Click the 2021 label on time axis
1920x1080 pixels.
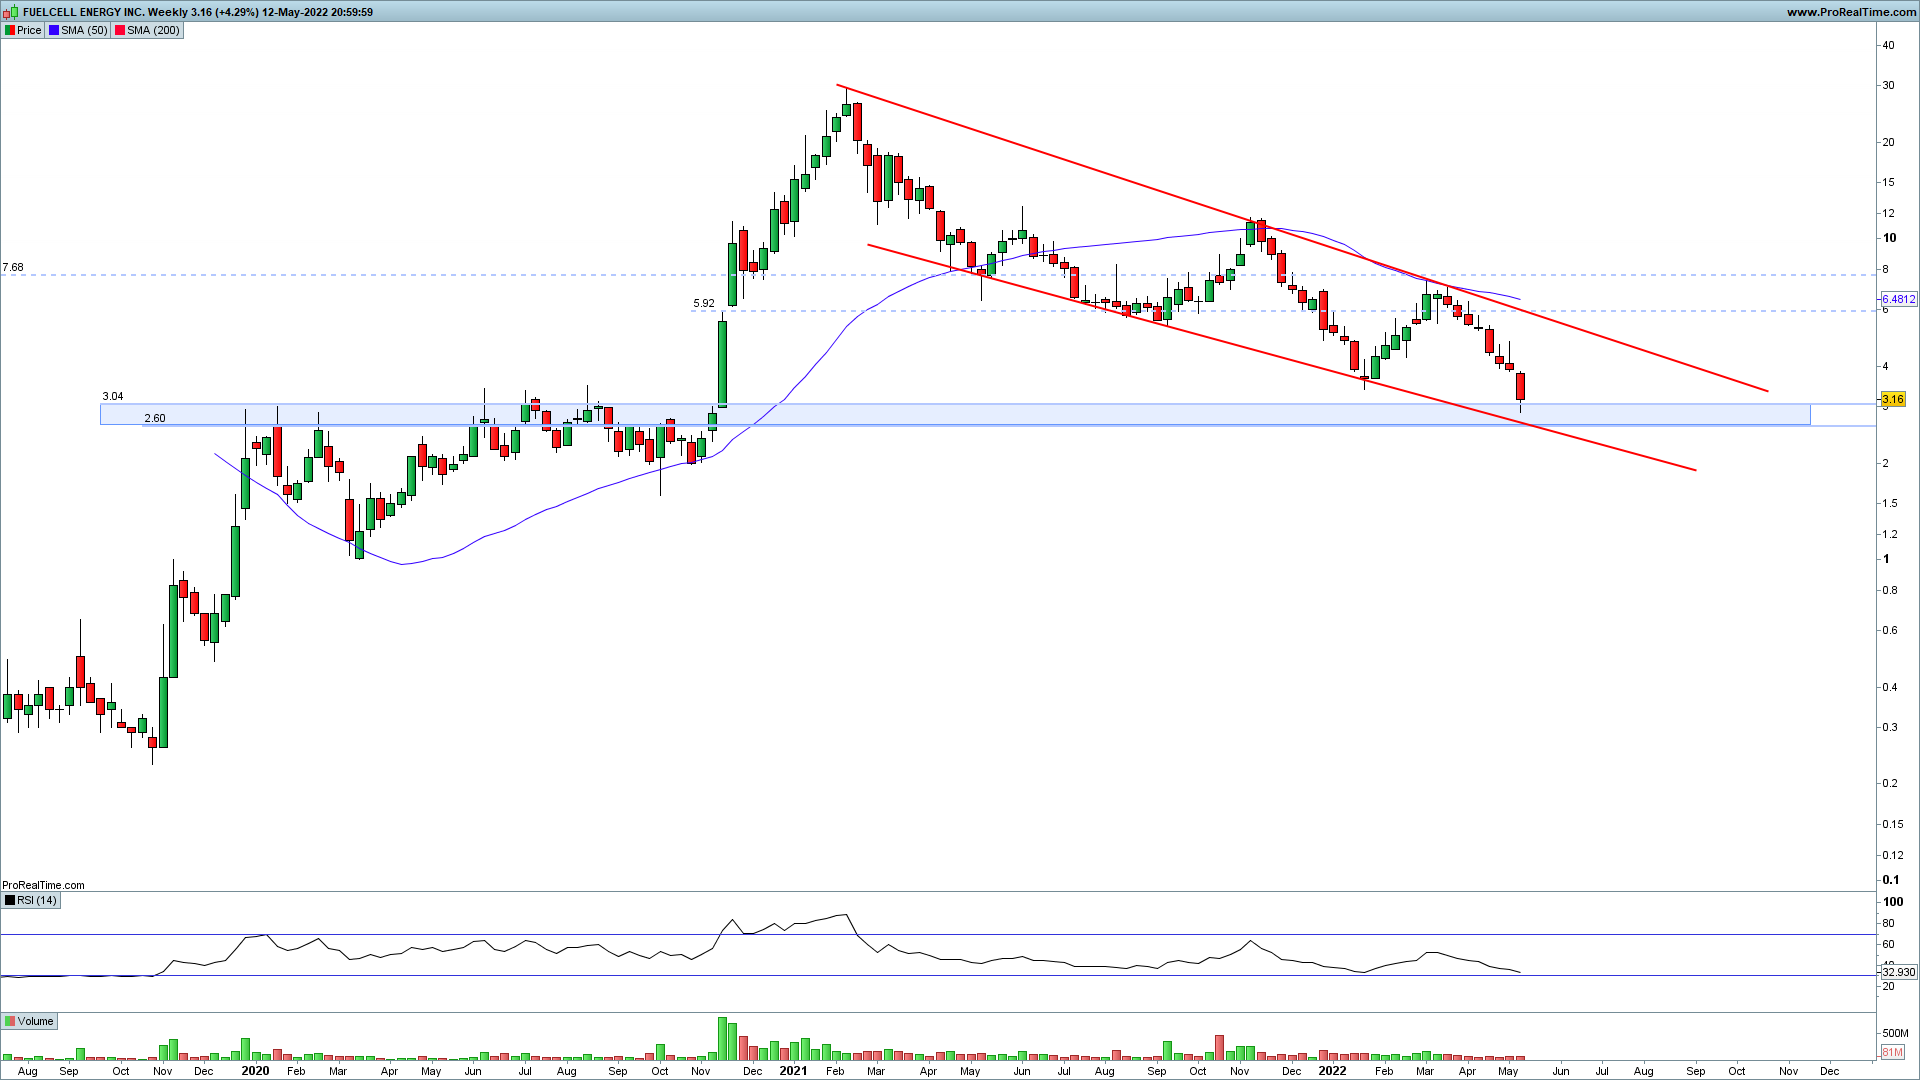(x=793, y=1071)
